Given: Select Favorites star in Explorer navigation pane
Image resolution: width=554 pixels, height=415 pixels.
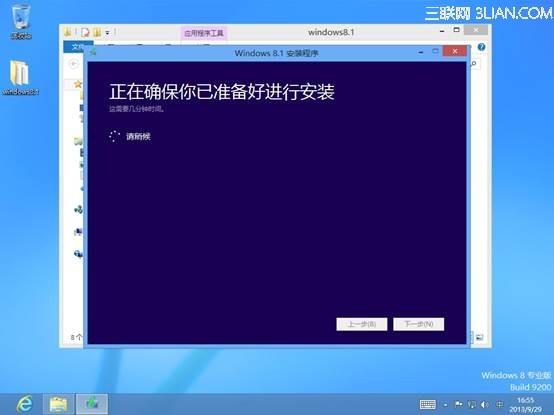Looking at the screenshot, I should (x=78, y=84).
